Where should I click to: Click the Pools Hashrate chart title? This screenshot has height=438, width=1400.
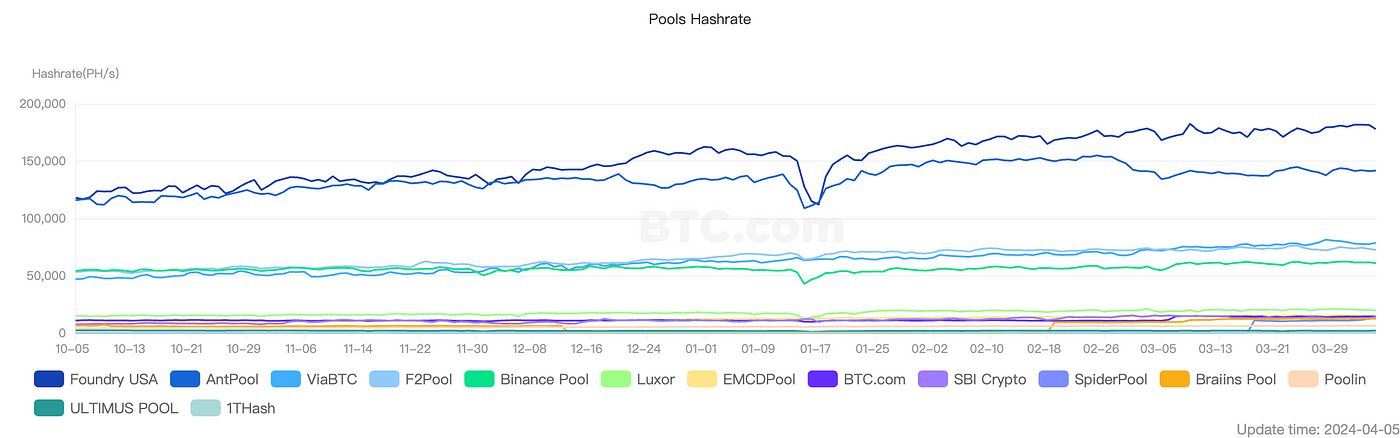click(700, 18)
